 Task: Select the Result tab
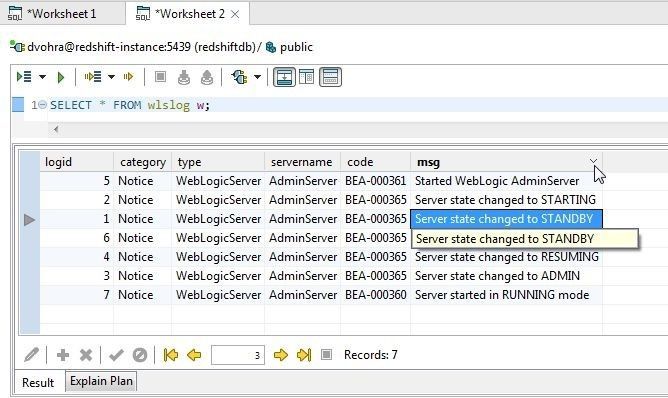coord(38,382)
